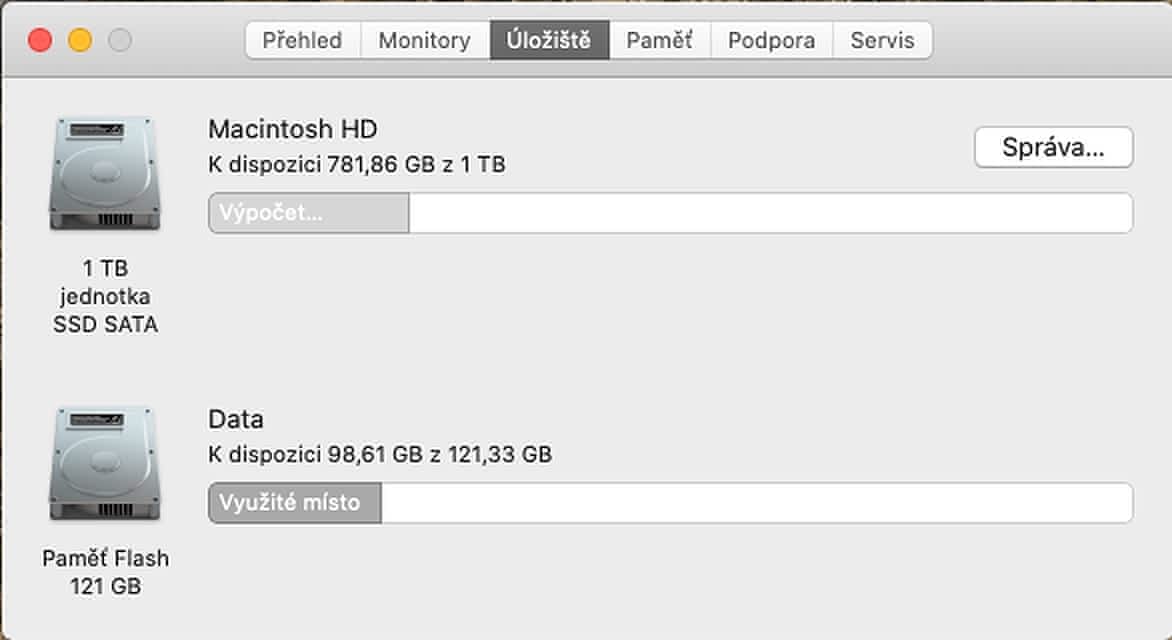Show the Podpora tab
This screenshot has width=1172, height=640.
pos(771,41)
